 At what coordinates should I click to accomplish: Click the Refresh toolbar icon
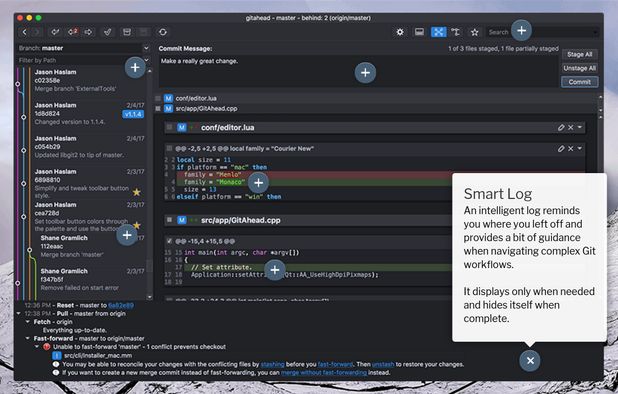[162, 32]
